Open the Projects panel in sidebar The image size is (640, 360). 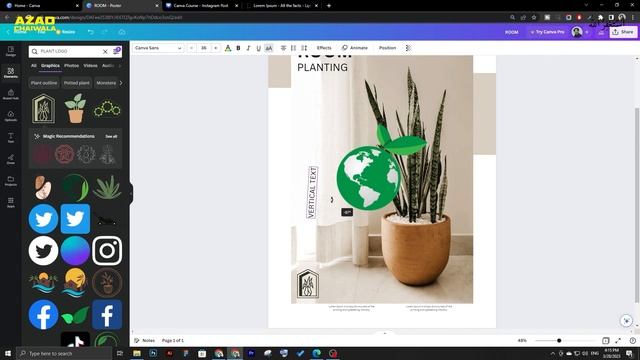pos(11,181)
